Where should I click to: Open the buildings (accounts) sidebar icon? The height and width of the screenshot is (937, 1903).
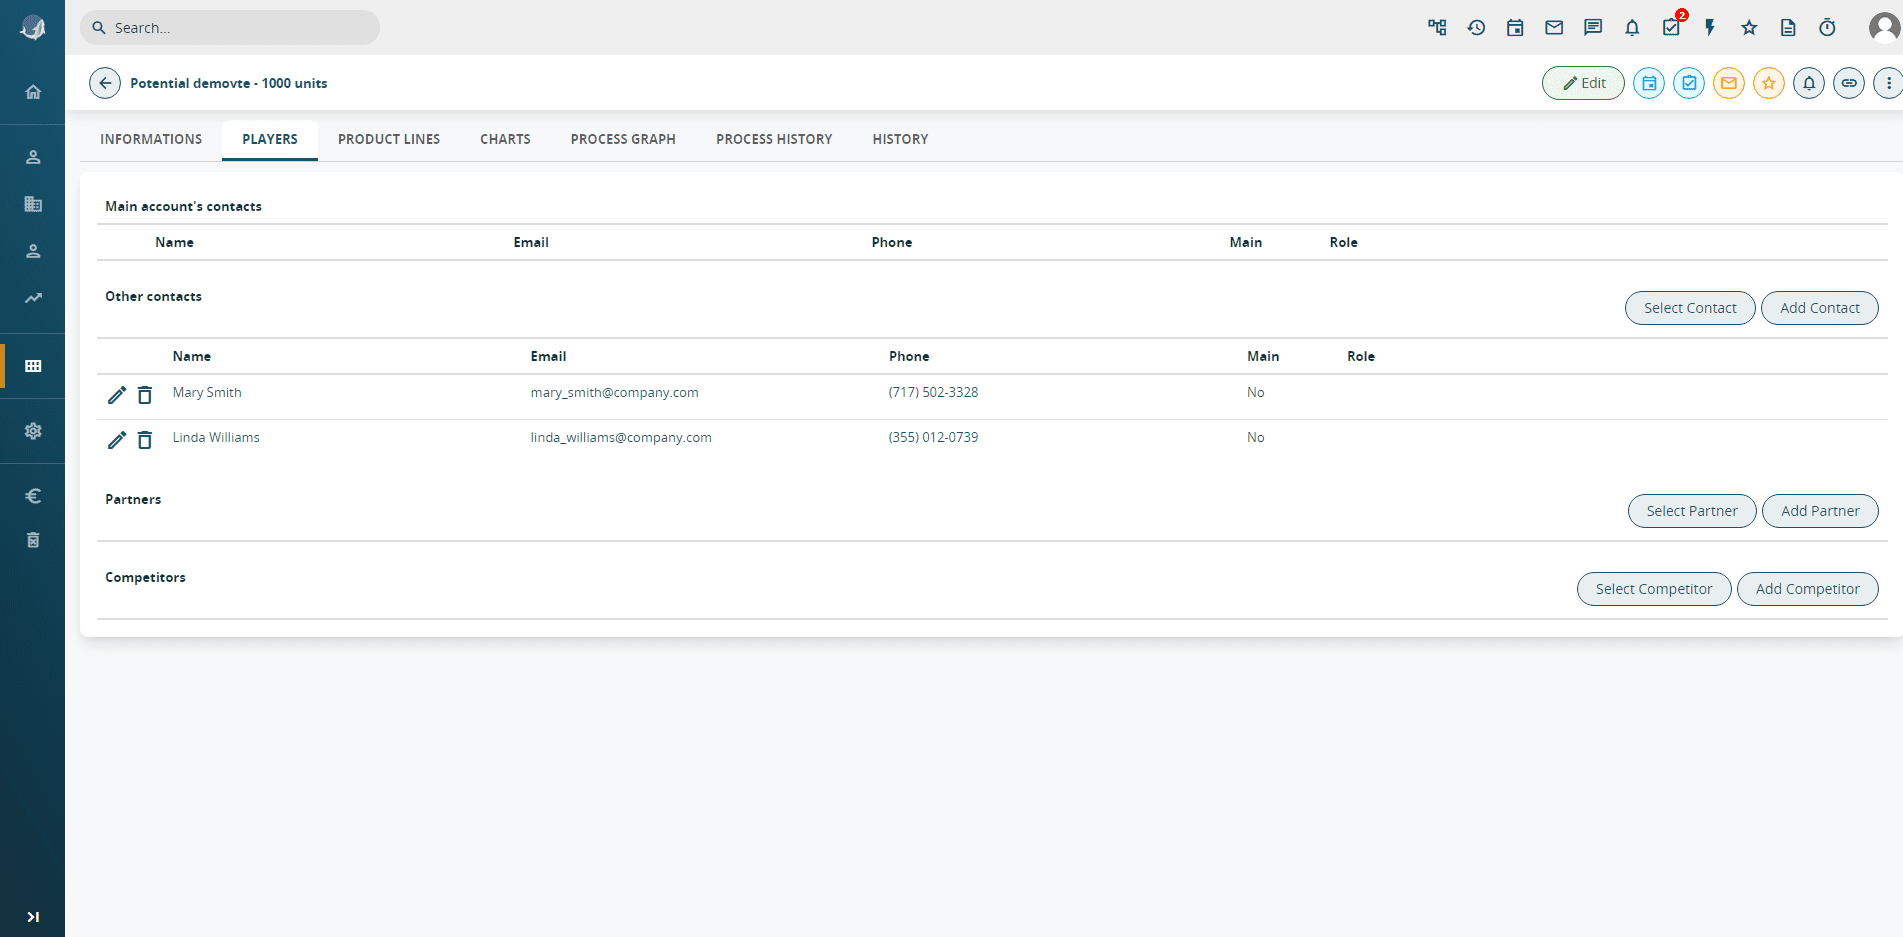pos(33,204)
